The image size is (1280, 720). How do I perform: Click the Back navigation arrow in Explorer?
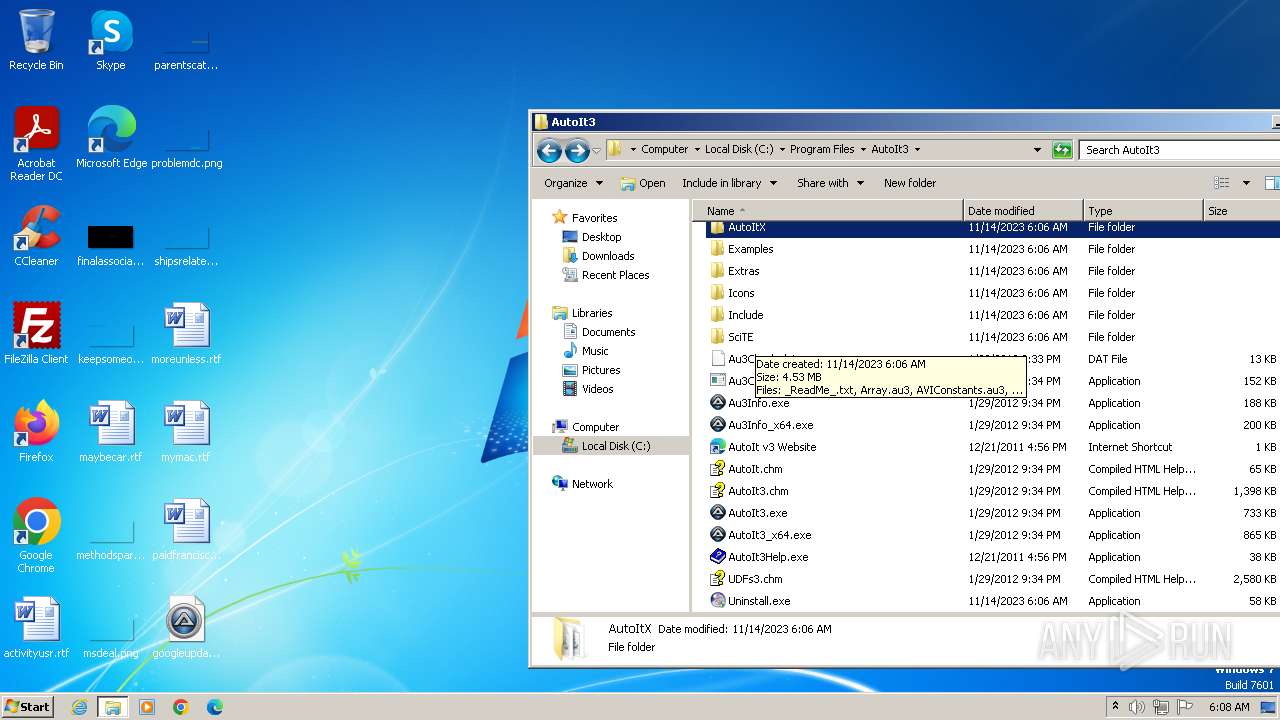pyautogui.click(x=549, y=150)
